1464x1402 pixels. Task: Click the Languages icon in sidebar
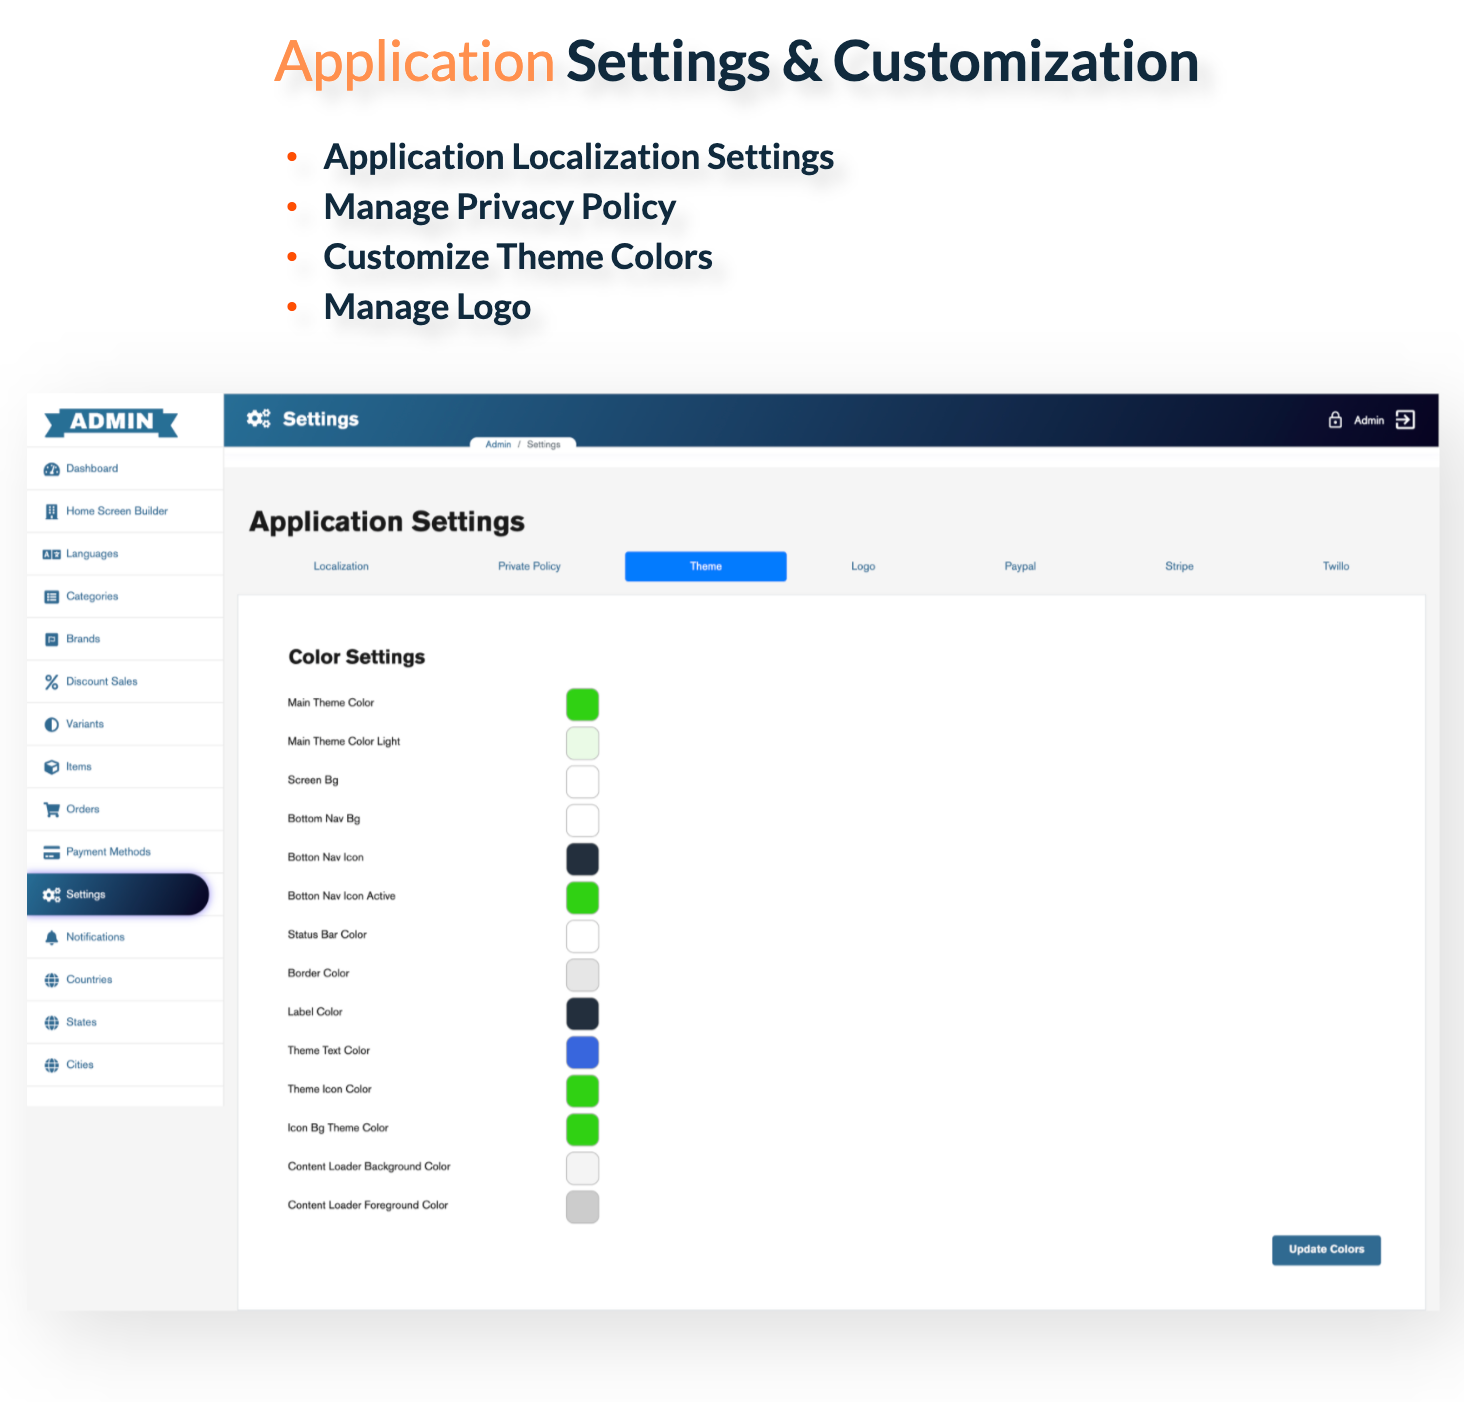tap(52, 555)
